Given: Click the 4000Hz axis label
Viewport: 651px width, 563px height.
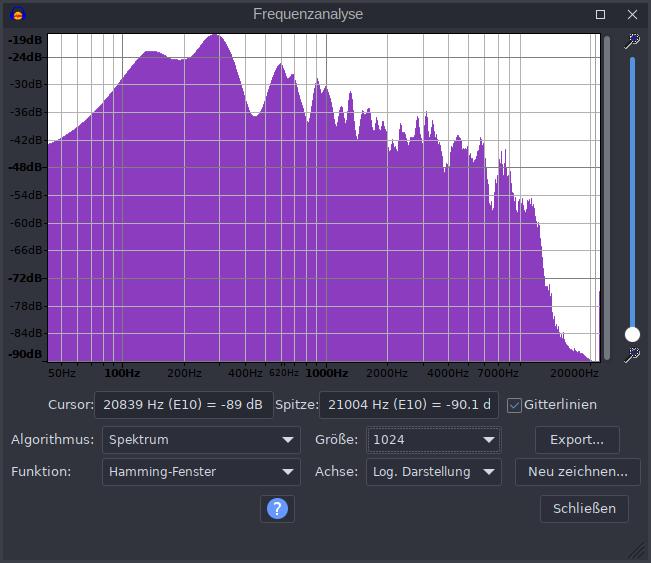Looking at the screenshot, I should coord(448,373).
